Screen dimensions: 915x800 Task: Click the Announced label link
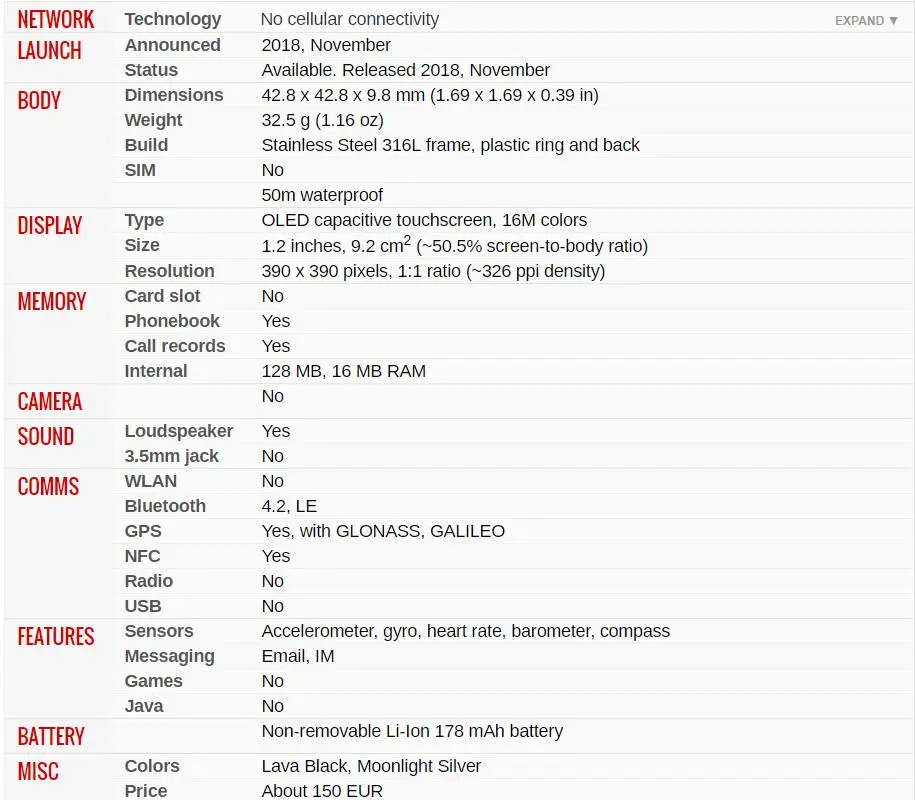[173, 45]
